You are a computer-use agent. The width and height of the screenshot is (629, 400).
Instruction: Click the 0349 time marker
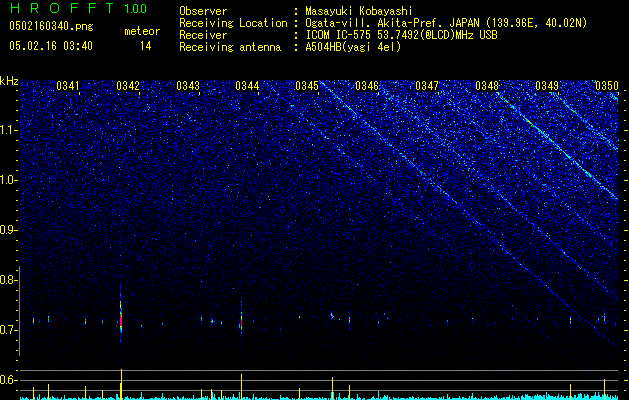[x=547, y=86]
